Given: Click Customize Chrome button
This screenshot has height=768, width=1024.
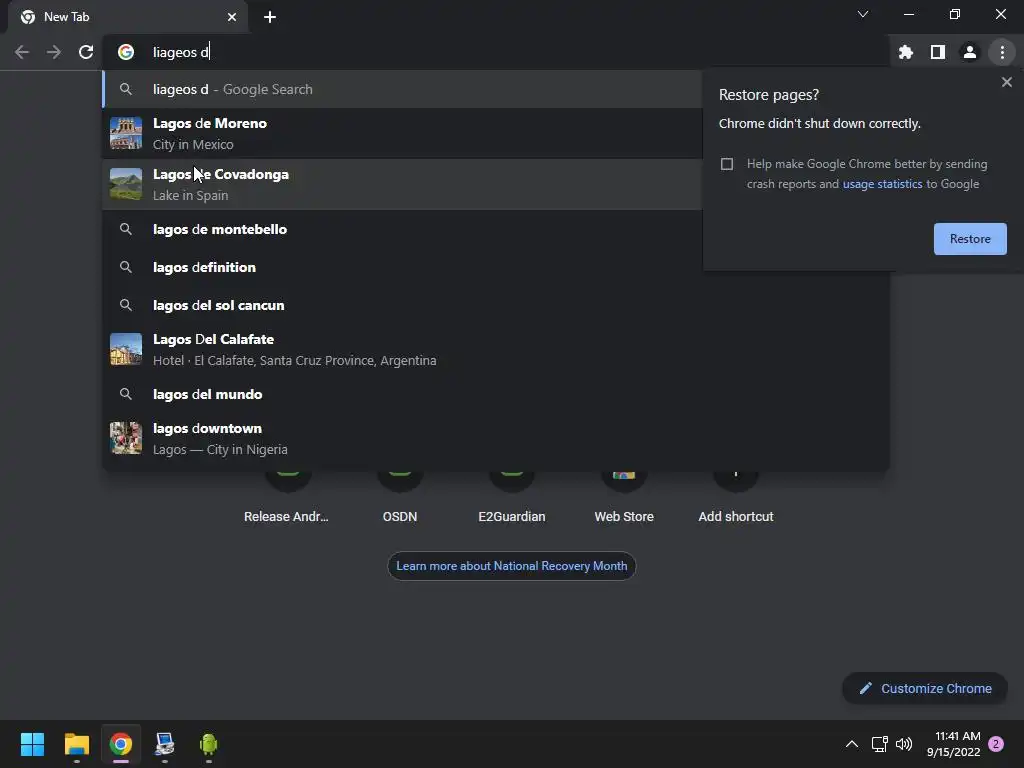Looking at the screenshot, I should pos(925,688).
